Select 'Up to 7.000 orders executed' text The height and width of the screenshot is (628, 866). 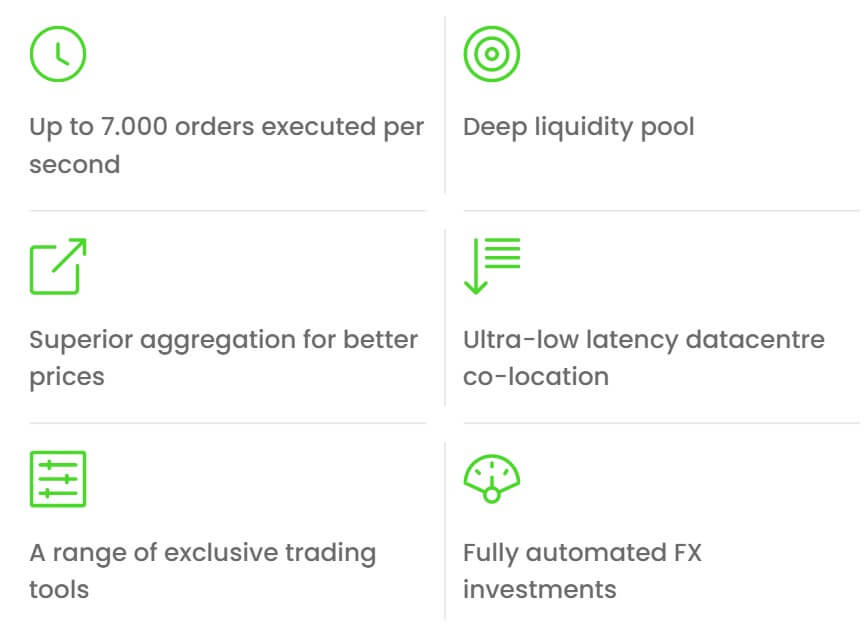tap(198, 127)
